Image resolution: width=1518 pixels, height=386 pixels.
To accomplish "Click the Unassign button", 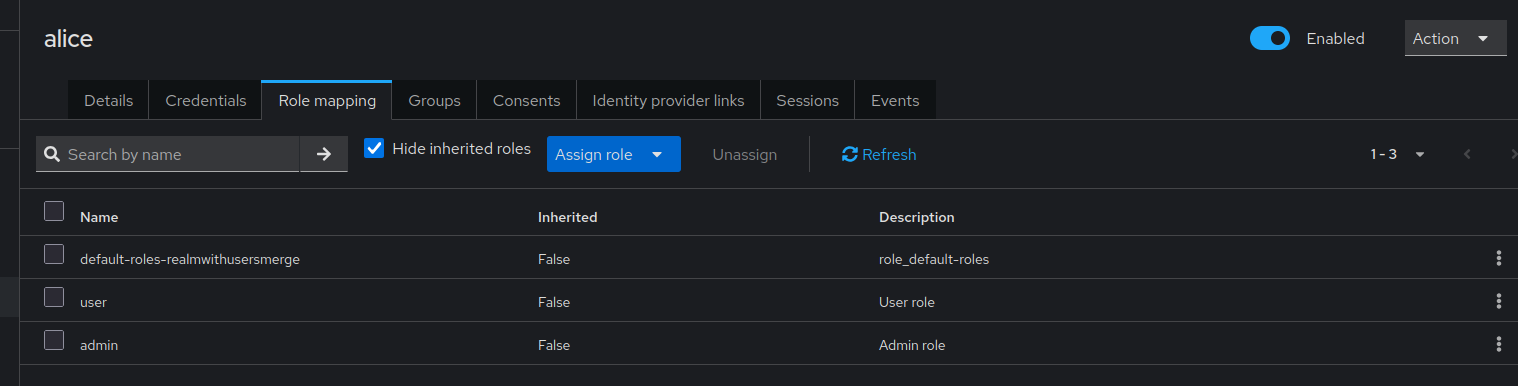I will [744, 154].
